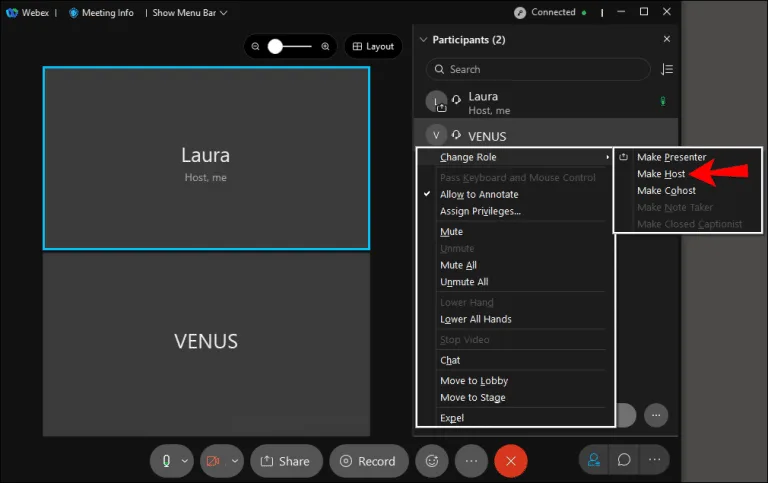
Task: Click VENUS avatar circle
Action: tap(436, 135)
